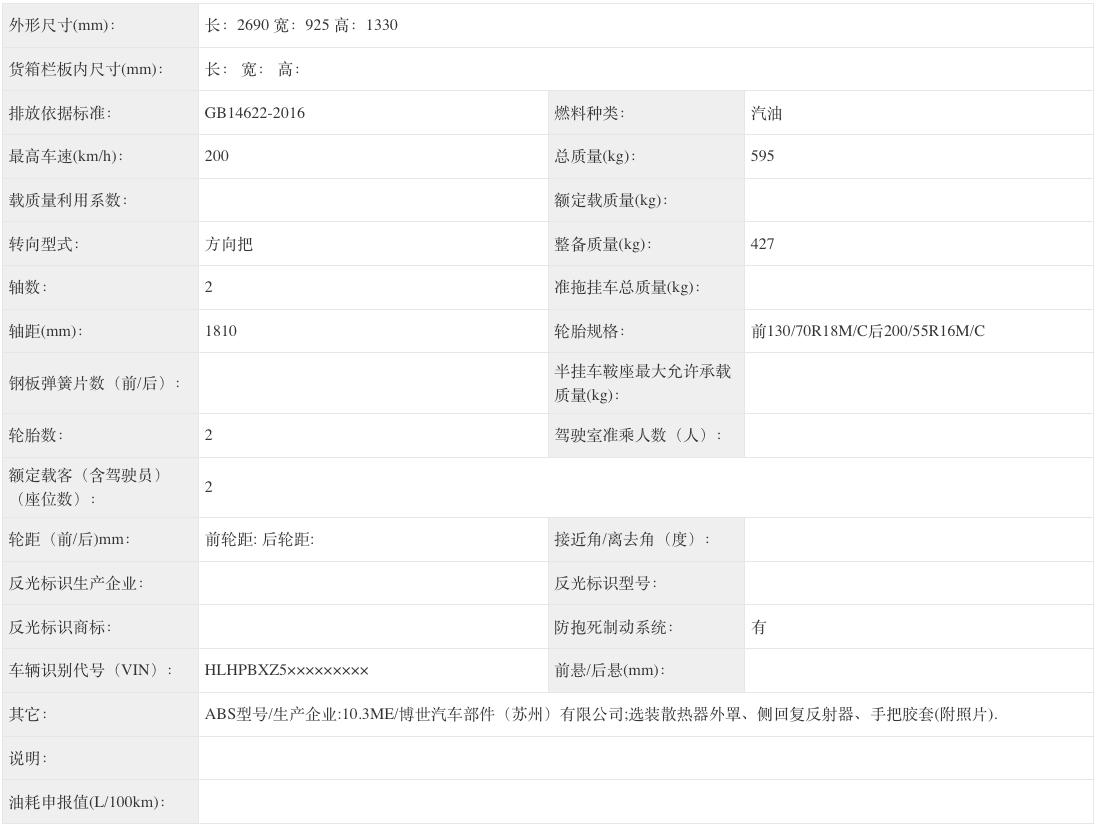Click the 反光标识型号 label
Screen dimensions: 1100x833
click(x=605, y=584)
